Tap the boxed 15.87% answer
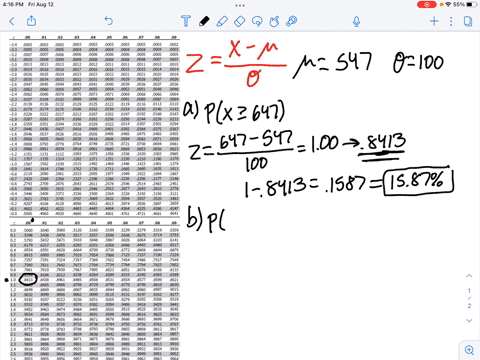Viewport: 480px width, 360px height. click(x=419, y=182)
